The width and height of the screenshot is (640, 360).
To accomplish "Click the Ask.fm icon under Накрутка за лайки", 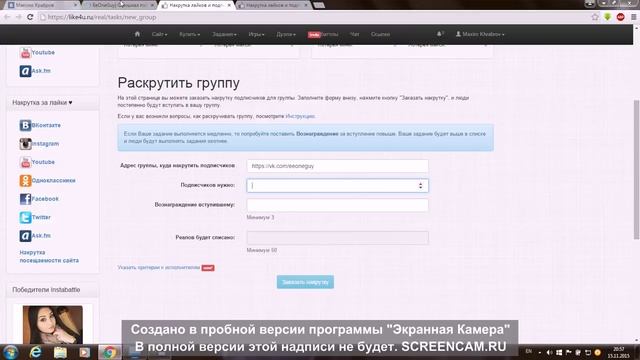I will (25, 236).
